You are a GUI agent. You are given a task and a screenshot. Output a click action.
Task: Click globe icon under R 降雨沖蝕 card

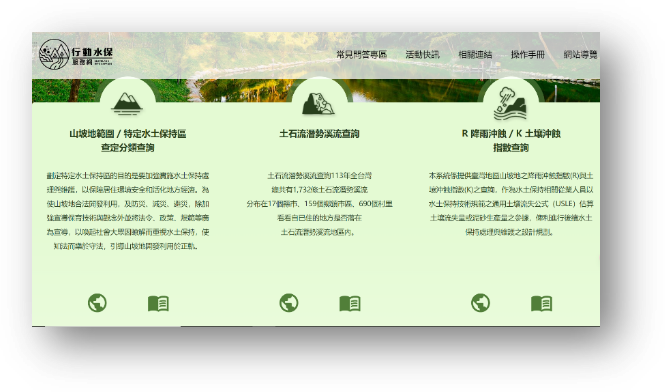pyautogui.click(x=481, y=303)
